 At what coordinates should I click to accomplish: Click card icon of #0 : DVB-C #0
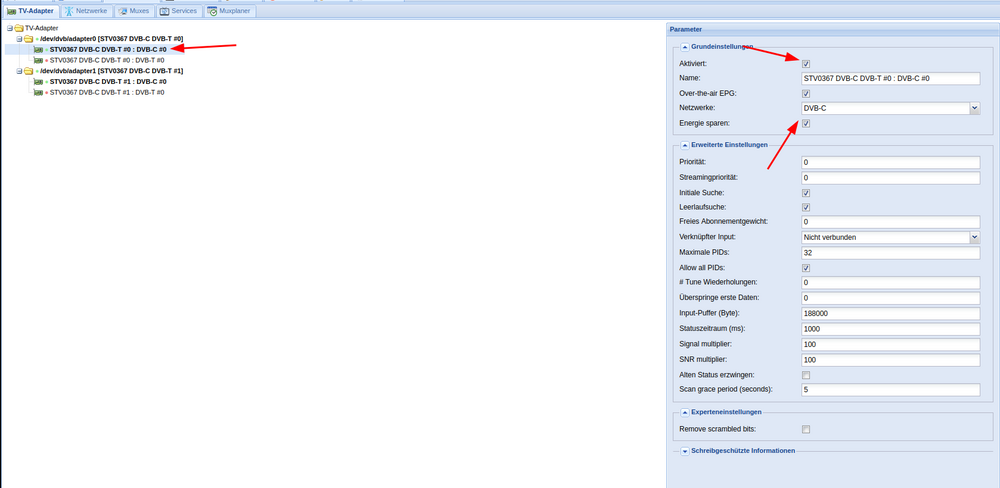(x=38, y=50)
